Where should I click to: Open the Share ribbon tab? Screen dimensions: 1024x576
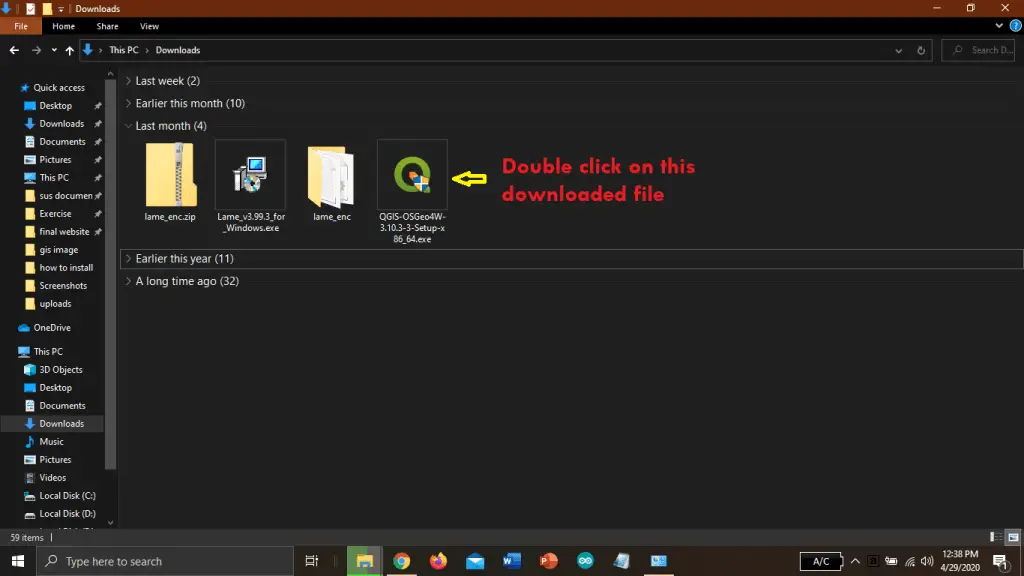(107, 26)
